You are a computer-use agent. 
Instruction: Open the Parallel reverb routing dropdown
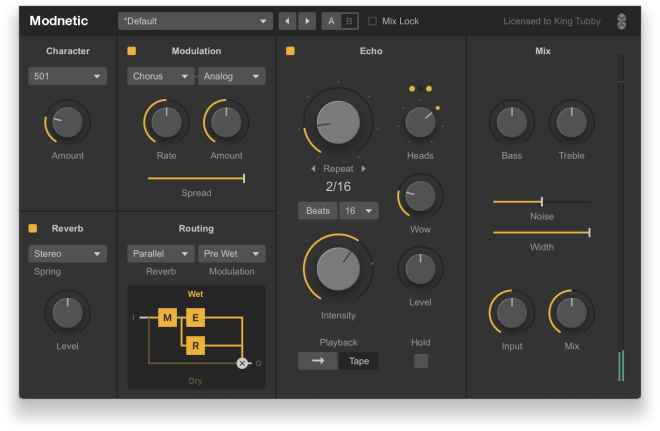160,254
